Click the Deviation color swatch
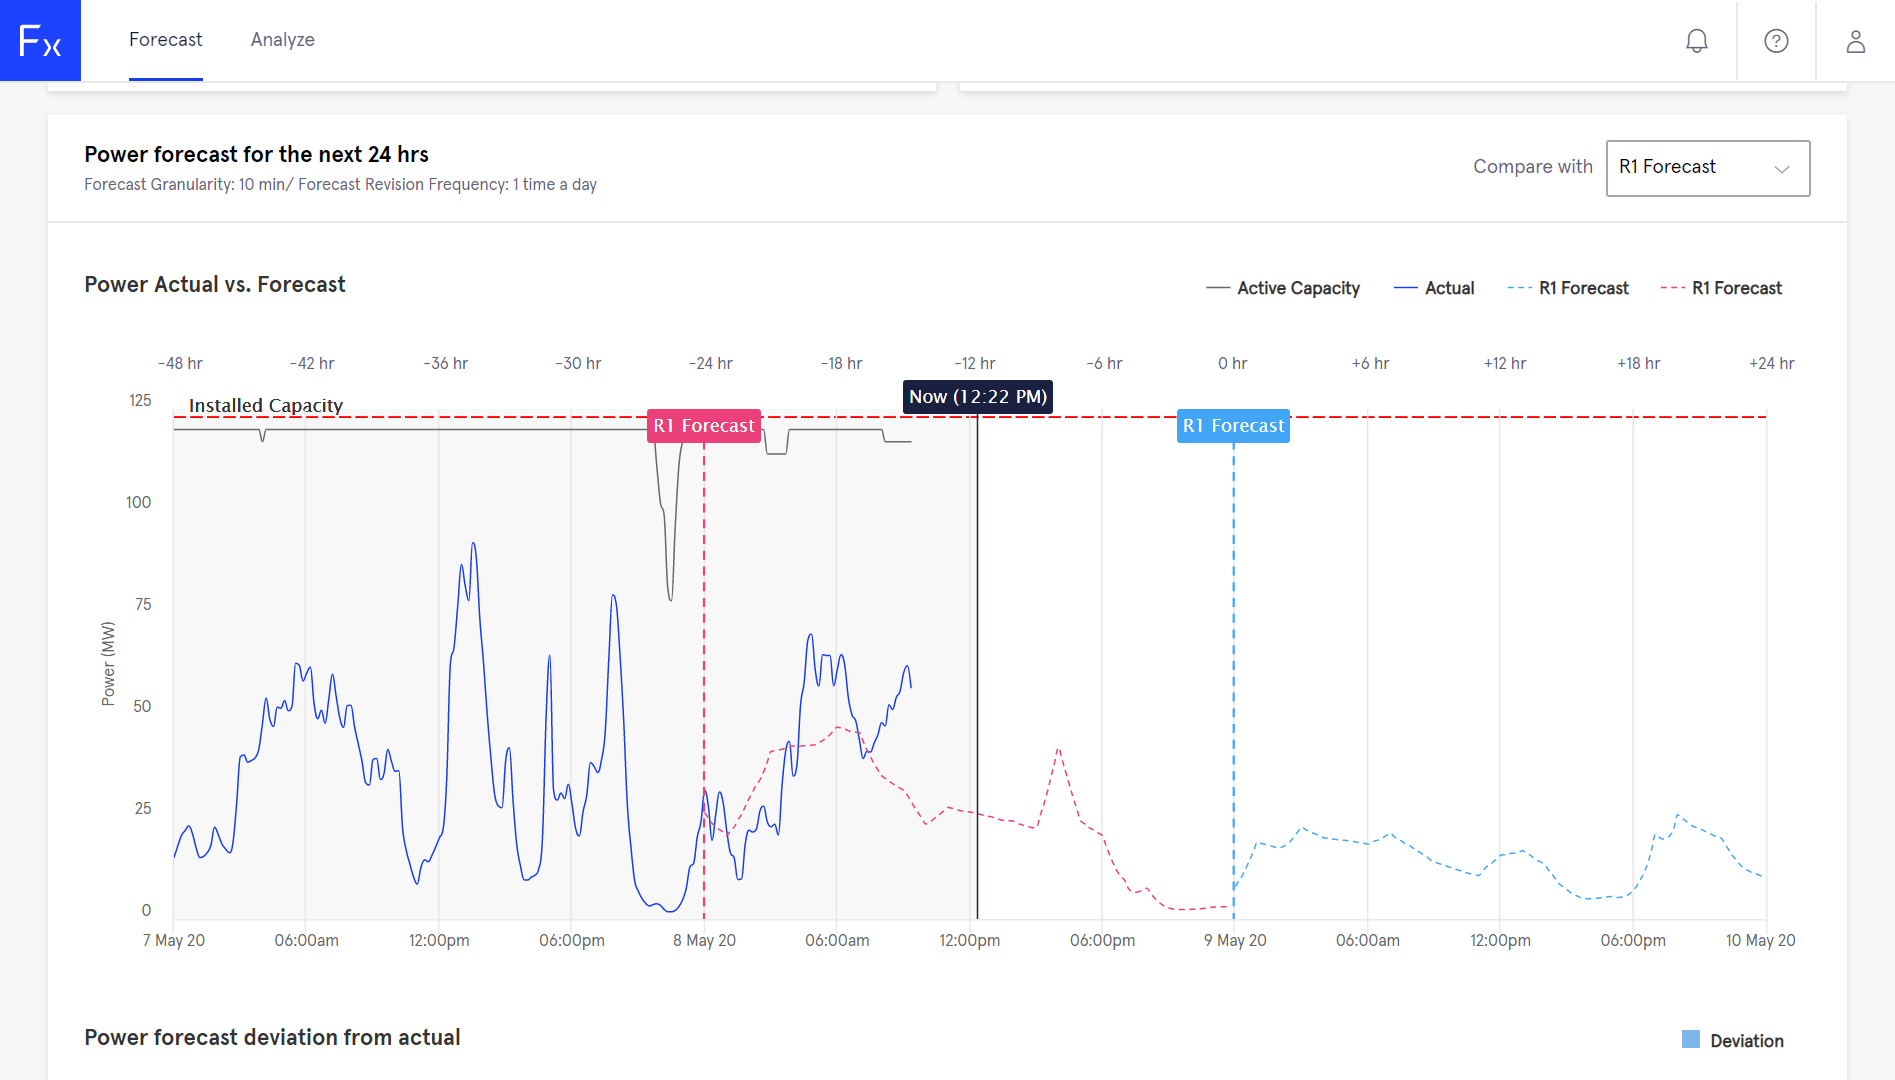The height and width of the screenshot is (1080, 1895). tap(1690, 1040)
